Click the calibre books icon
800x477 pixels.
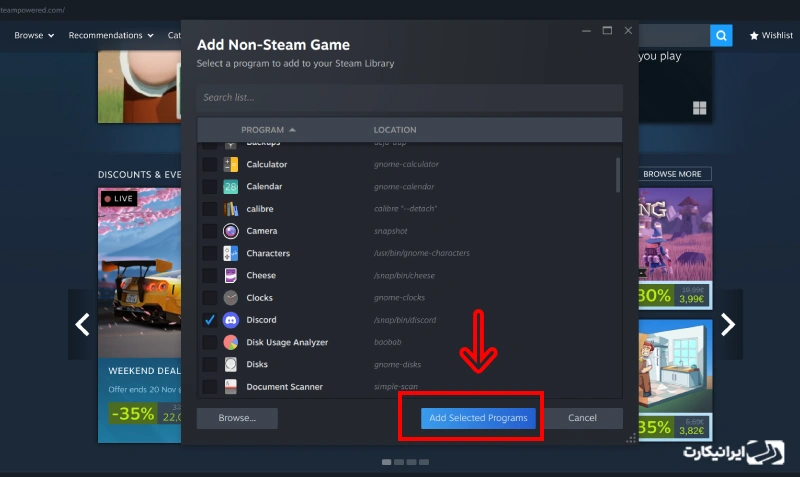click(231, 209)
